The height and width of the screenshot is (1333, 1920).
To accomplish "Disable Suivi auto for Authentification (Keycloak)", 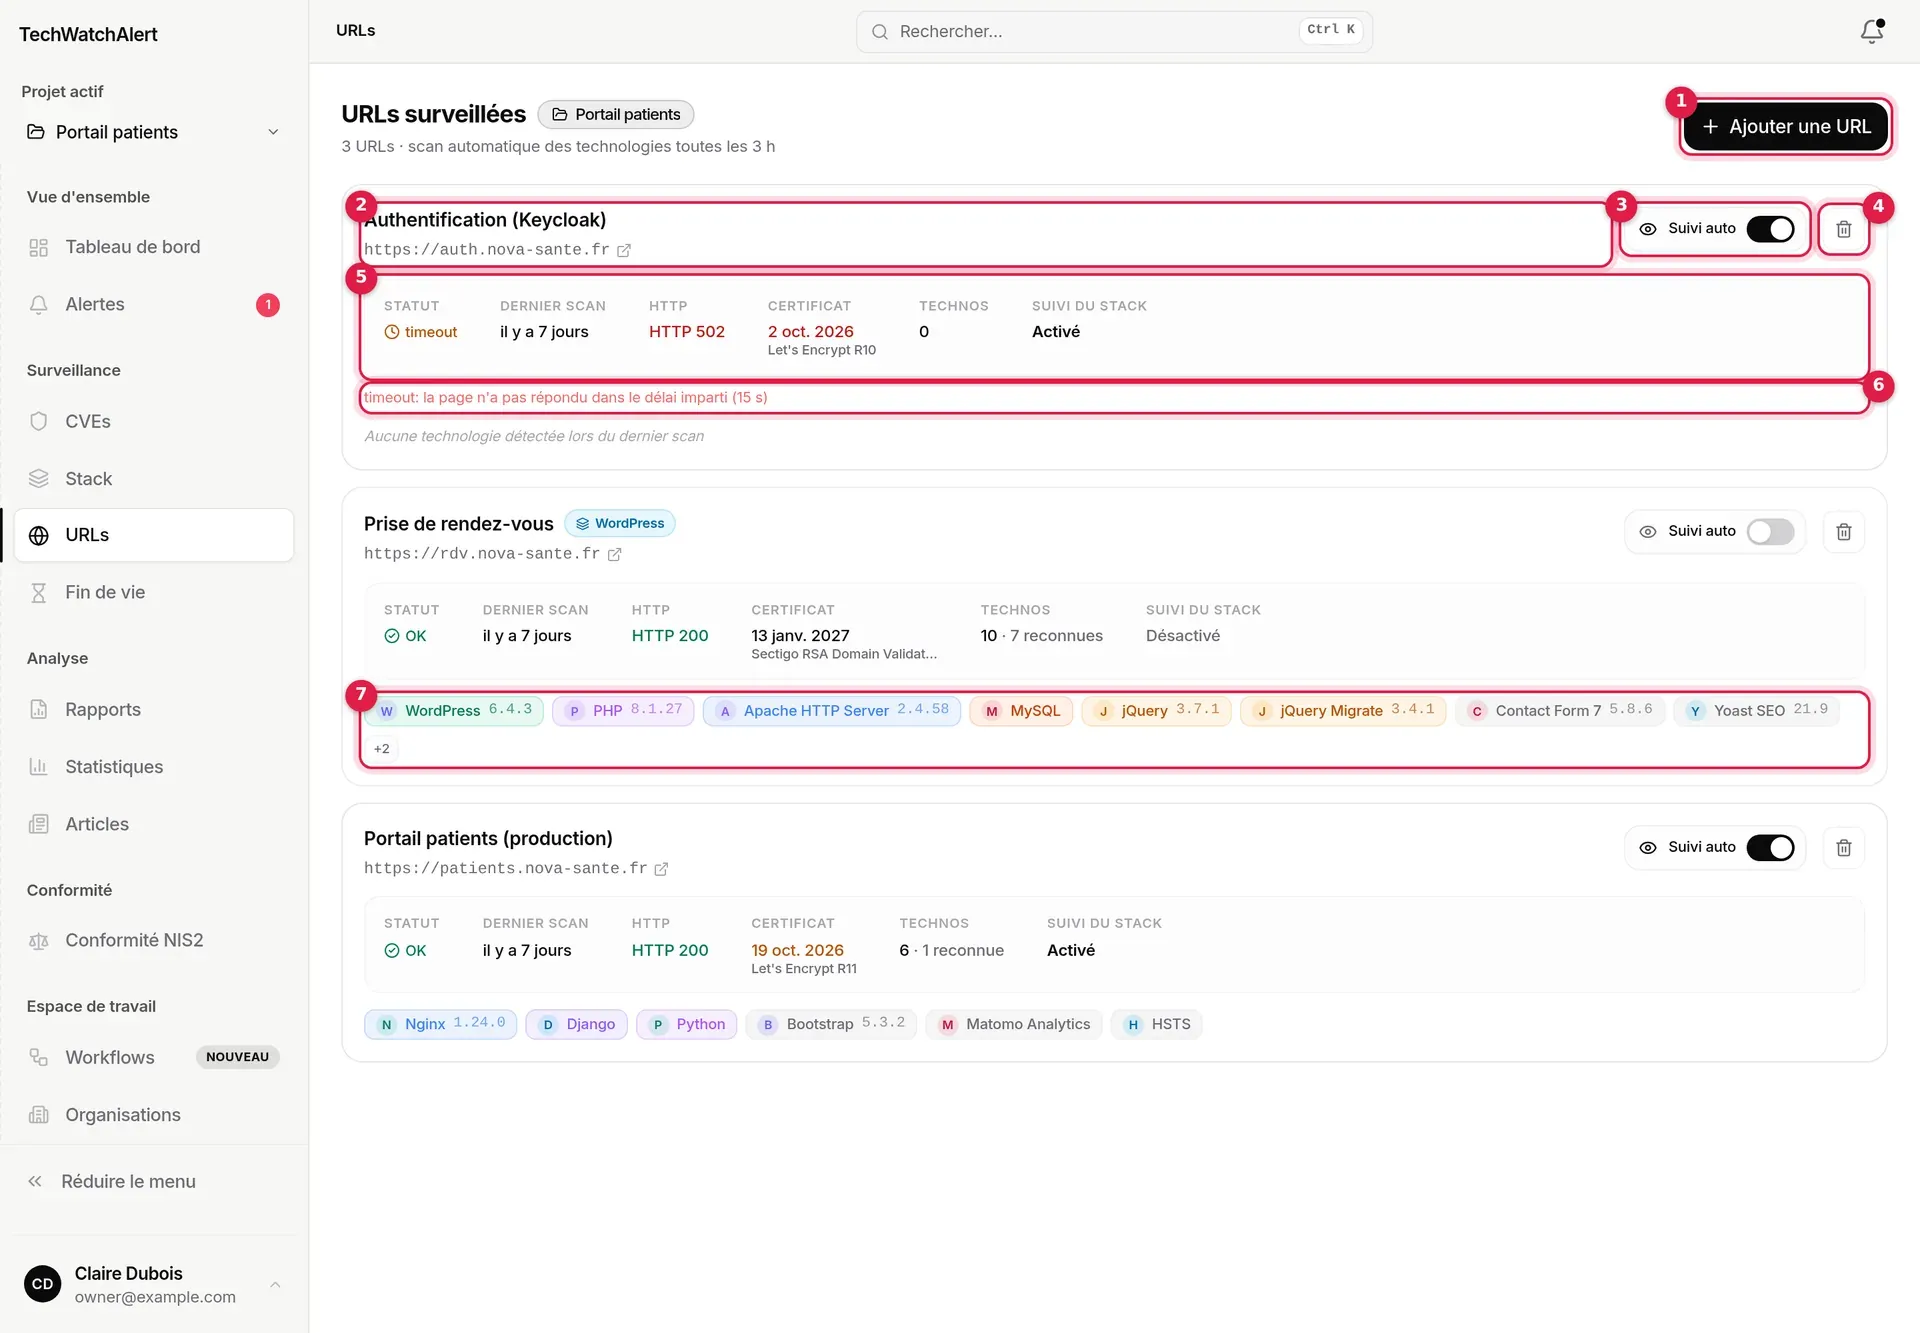I will tap(1770, 229).
